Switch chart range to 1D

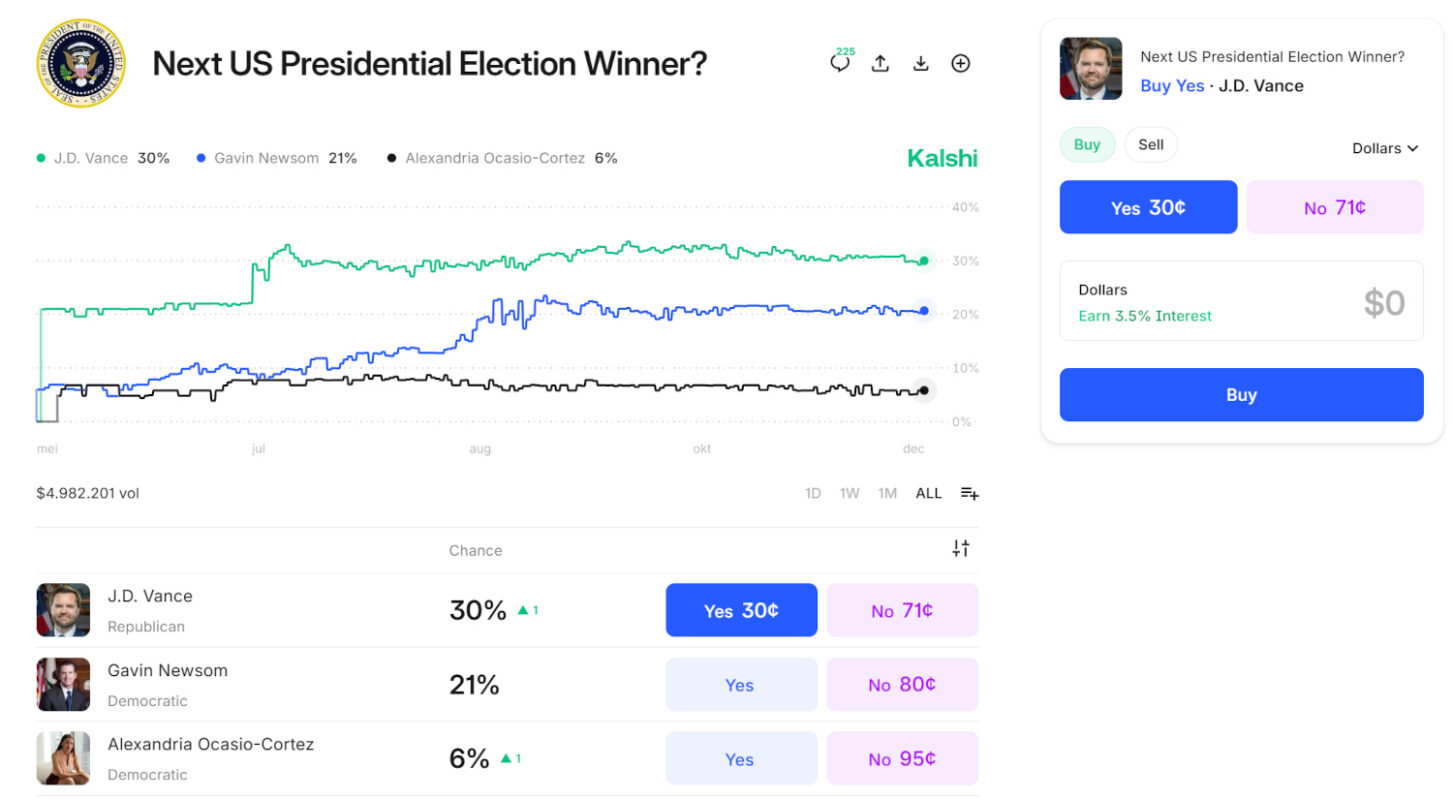pyautogui.click(x=813, y=493)
